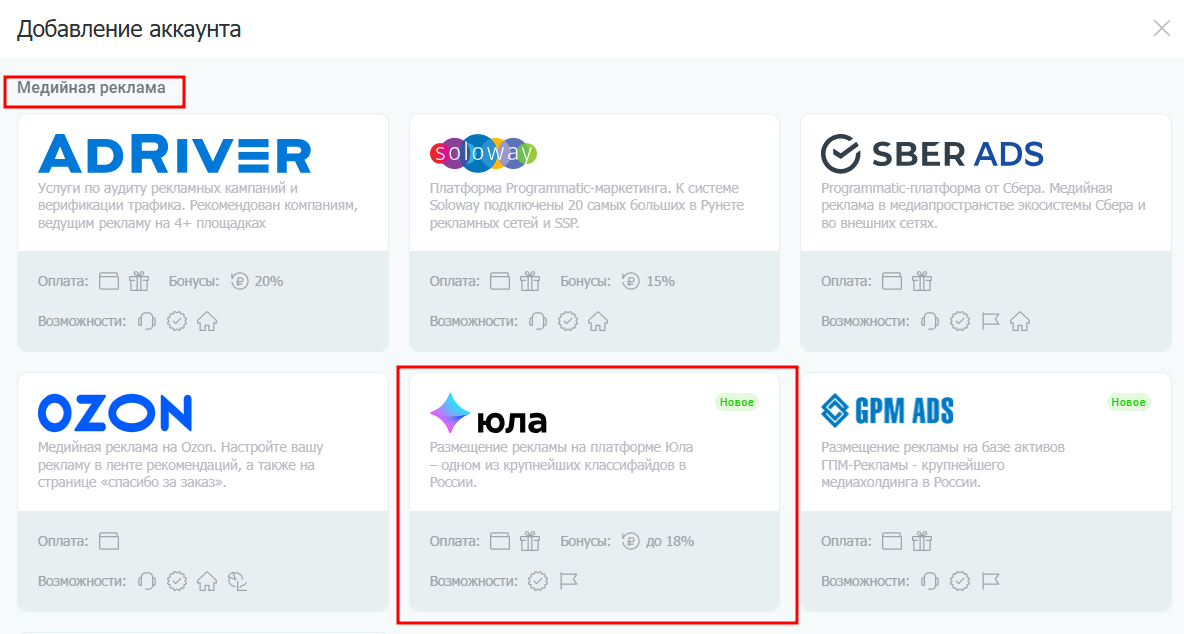
Task: Click the gift icon in Soloway card
Action: [x=530, y=282]
